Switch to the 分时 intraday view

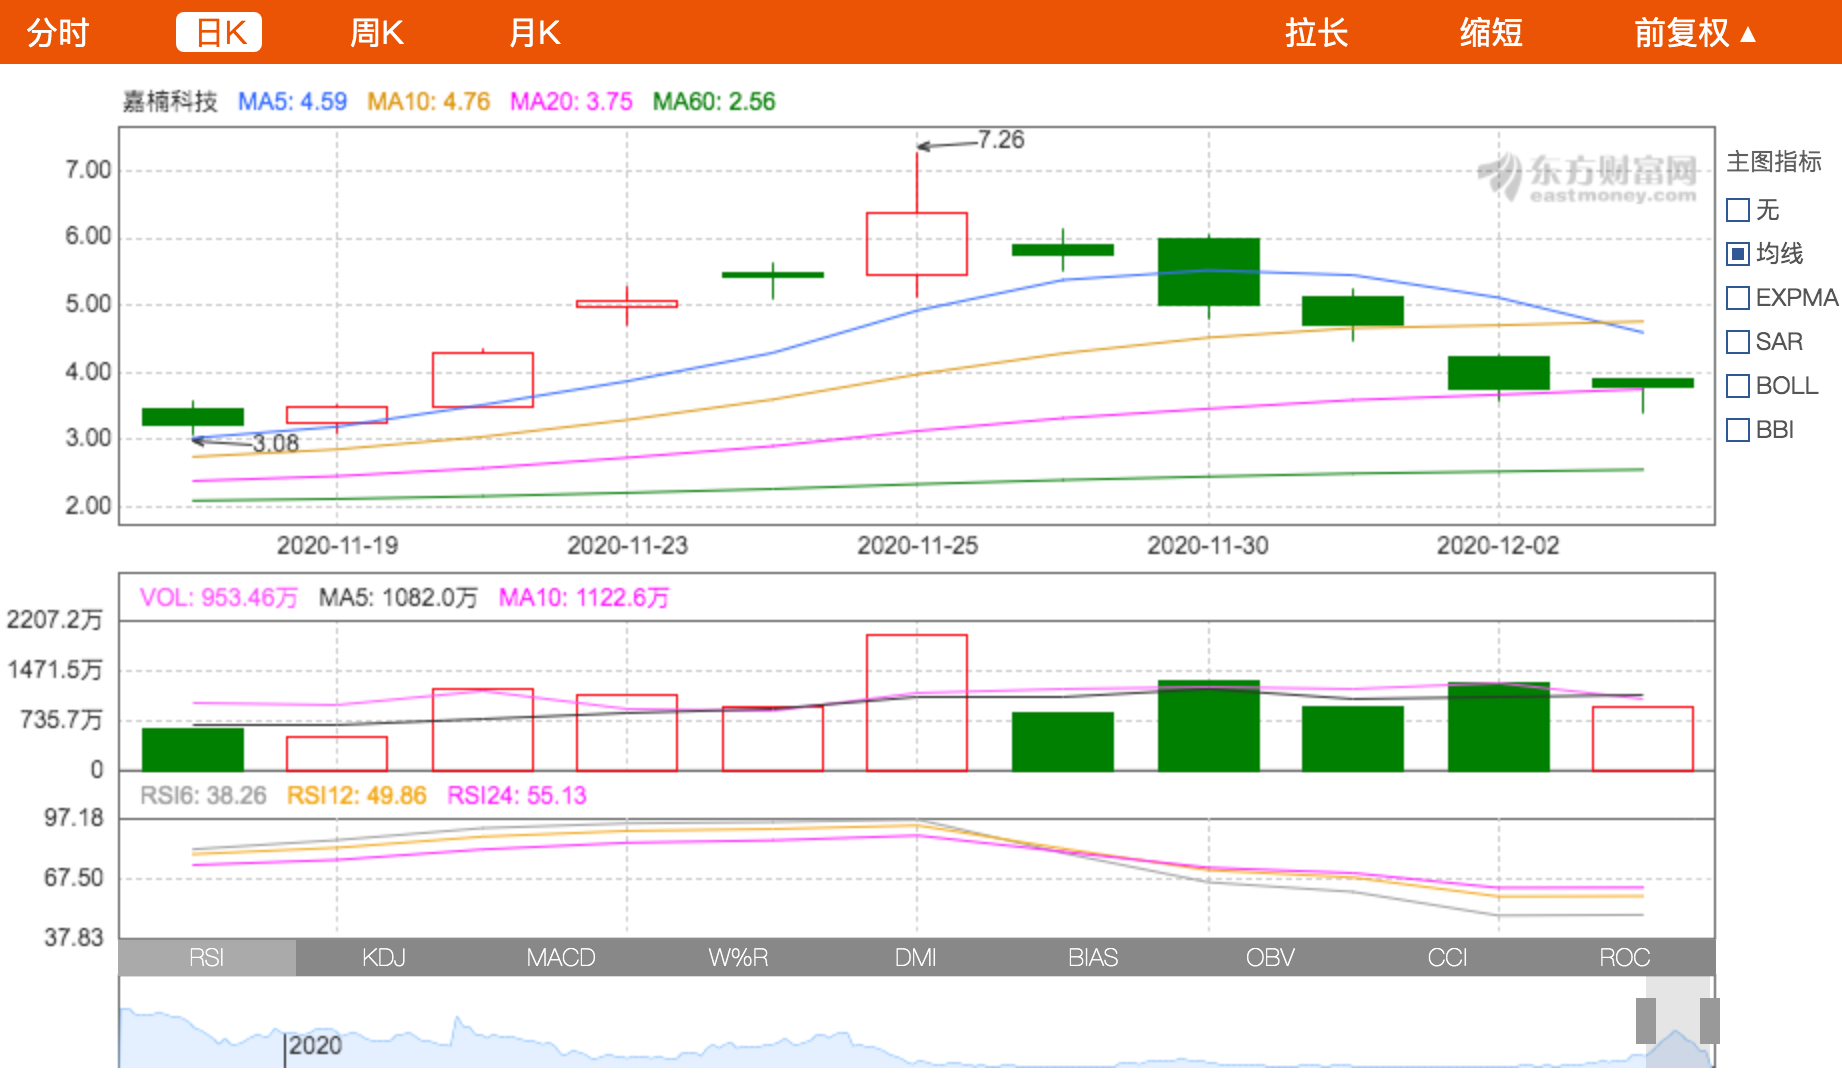[58, 33]
